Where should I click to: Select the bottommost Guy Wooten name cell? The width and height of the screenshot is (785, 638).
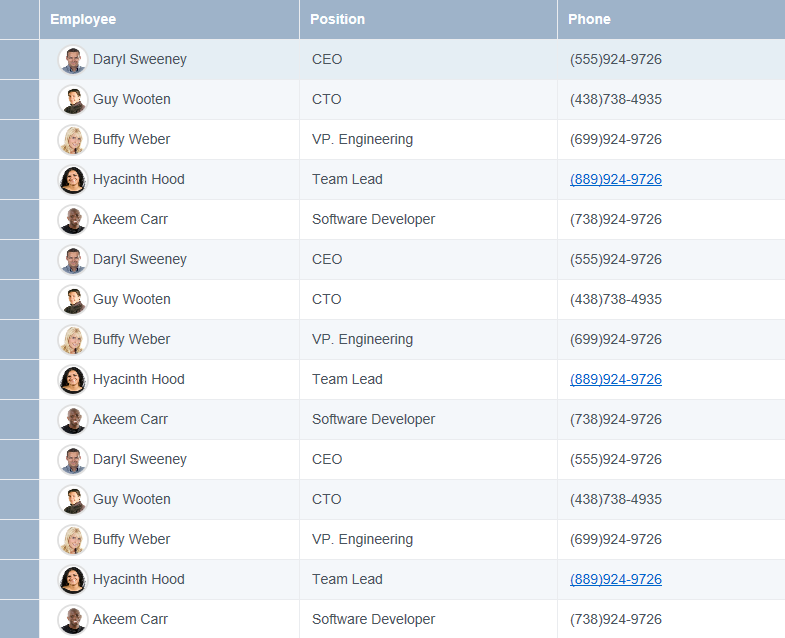coord(169,499)
